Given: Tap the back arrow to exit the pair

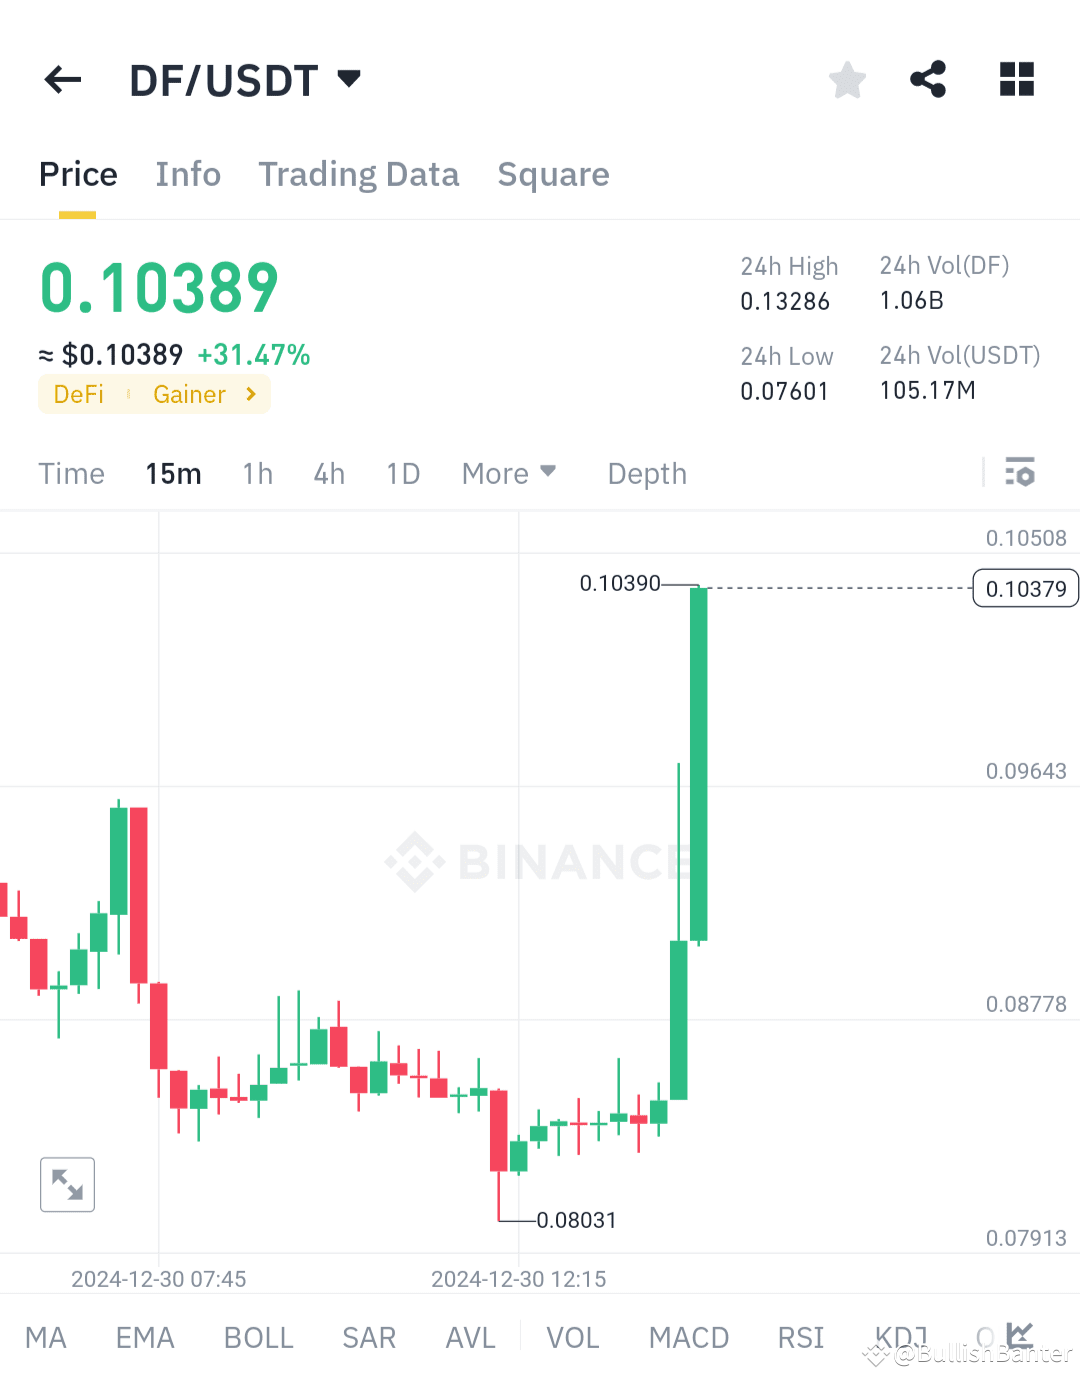Looking at the screenshot, I should pyautogui.click(x=62, y=80).
